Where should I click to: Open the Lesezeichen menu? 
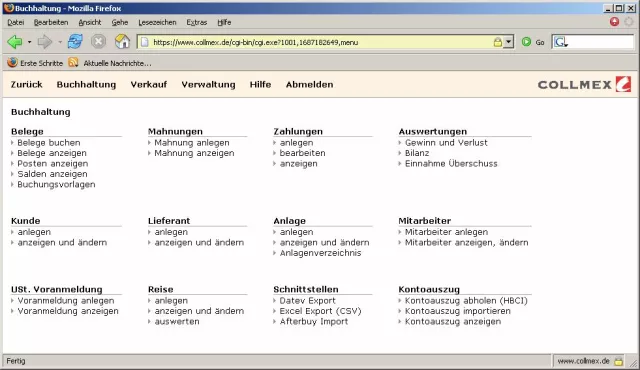[157, 22]
